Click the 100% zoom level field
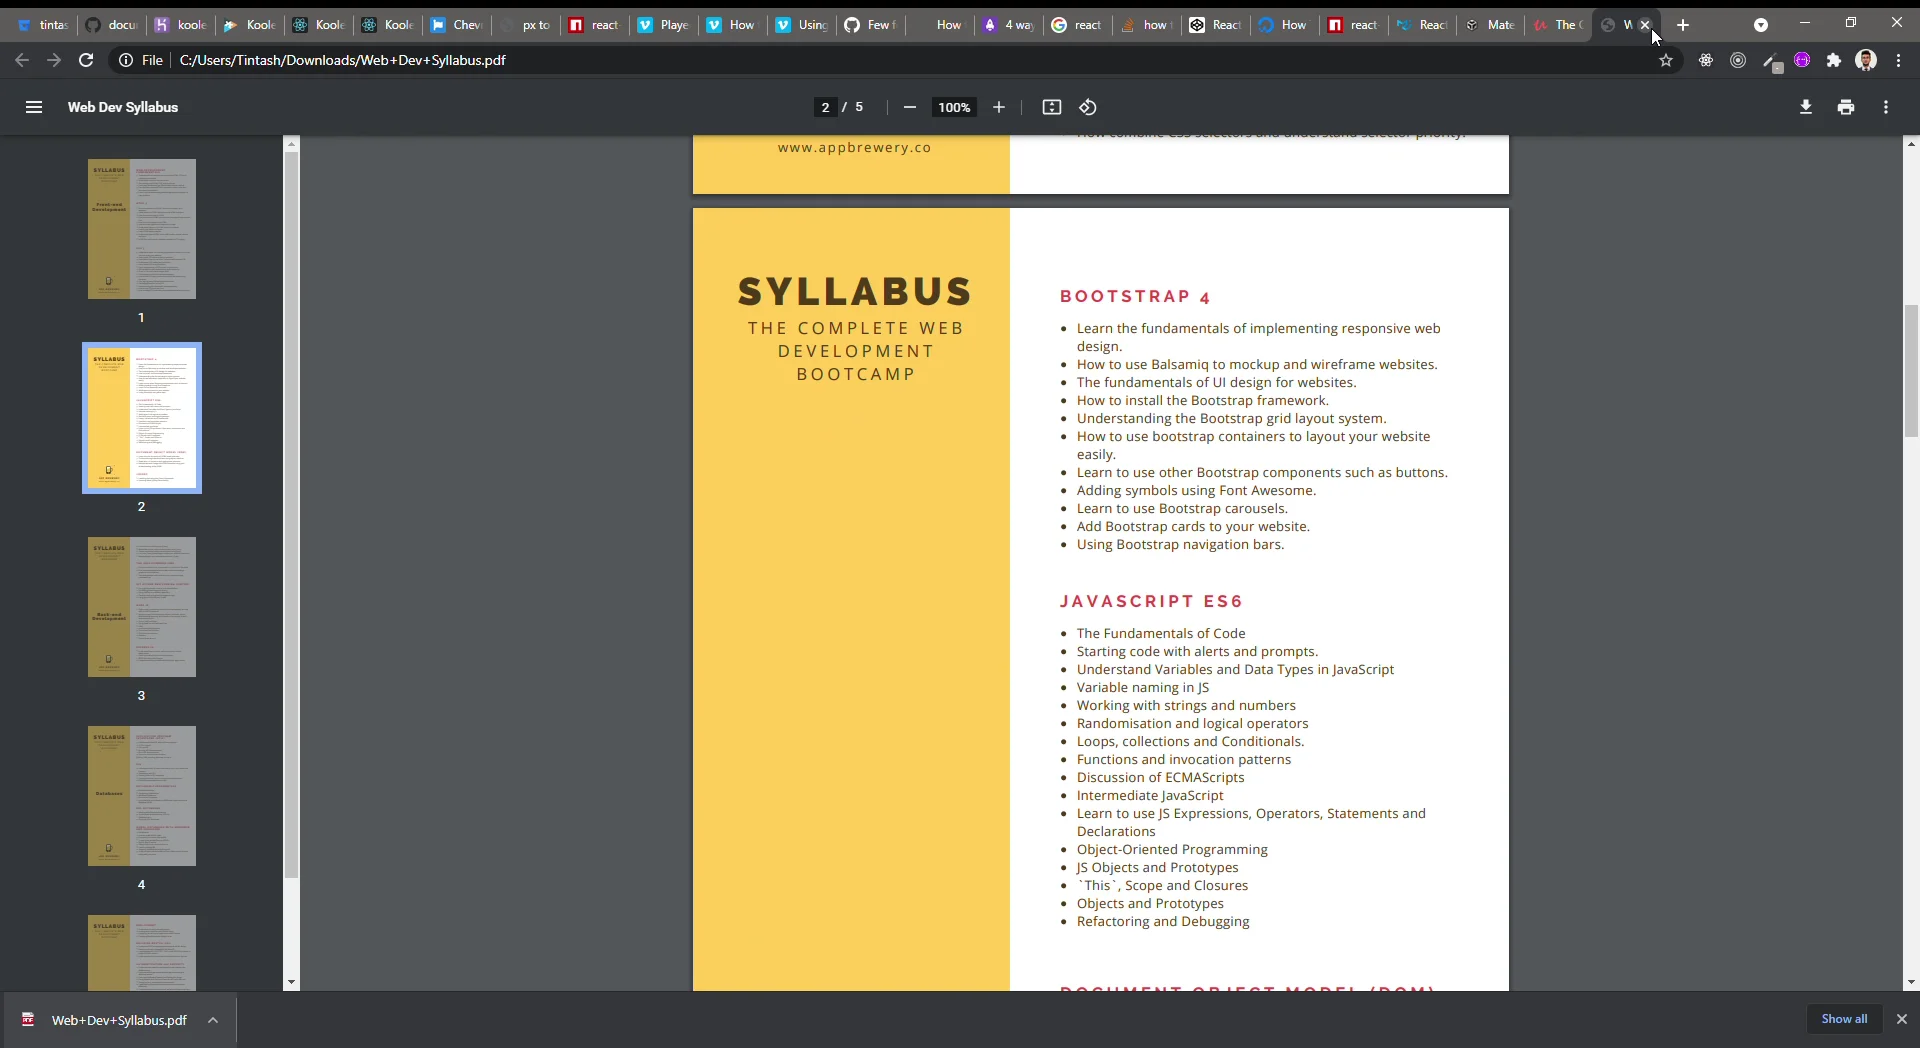Screen dimensions: 1920x1048 pyautogui.click(x=954, y=107)
